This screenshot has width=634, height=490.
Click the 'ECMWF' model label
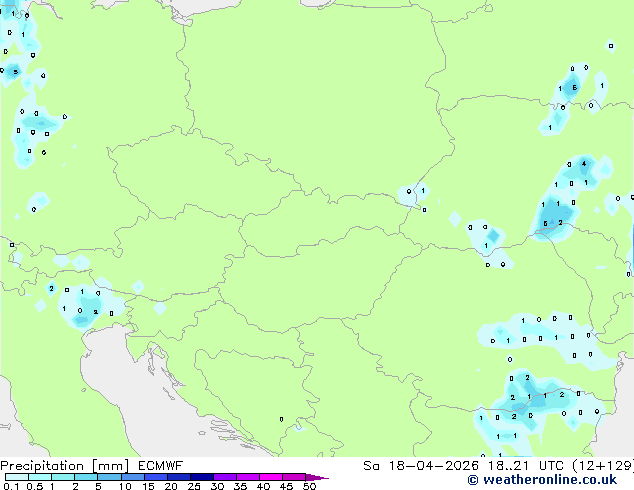[161, 466]
